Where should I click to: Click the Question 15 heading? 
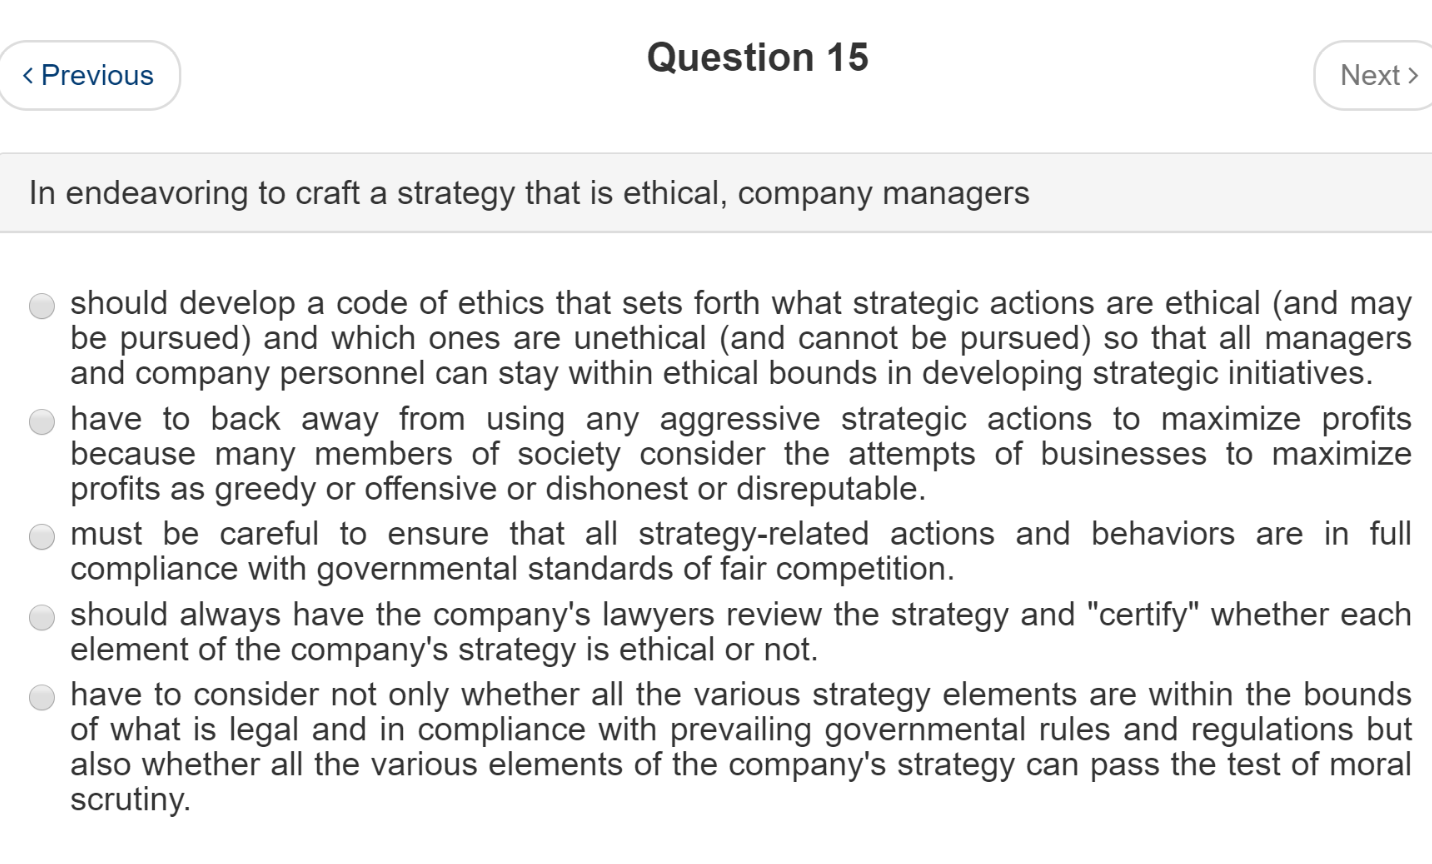[x=759, y=57]
